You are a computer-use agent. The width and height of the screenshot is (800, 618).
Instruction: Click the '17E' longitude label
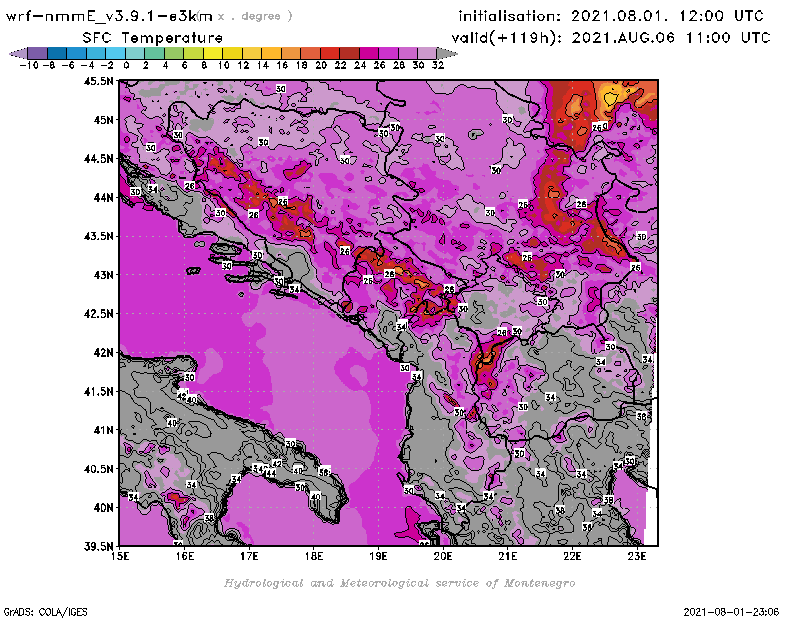[249, 556]
